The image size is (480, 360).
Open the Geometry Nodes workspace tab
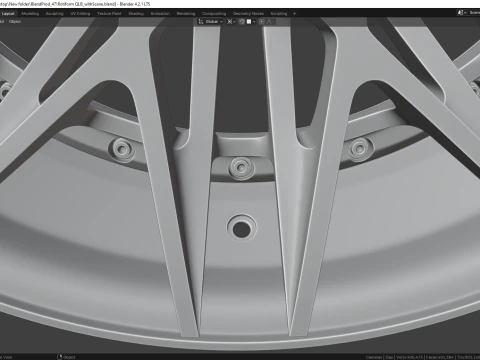[x=248, y=14]
